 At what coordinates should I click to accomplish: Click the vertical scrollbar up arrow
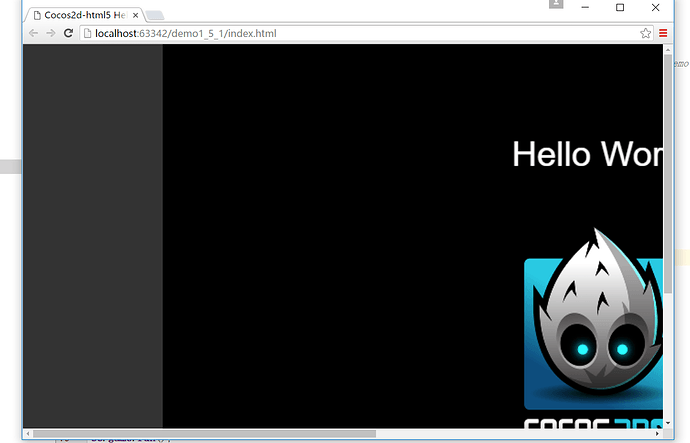click(x=668, y=50)
